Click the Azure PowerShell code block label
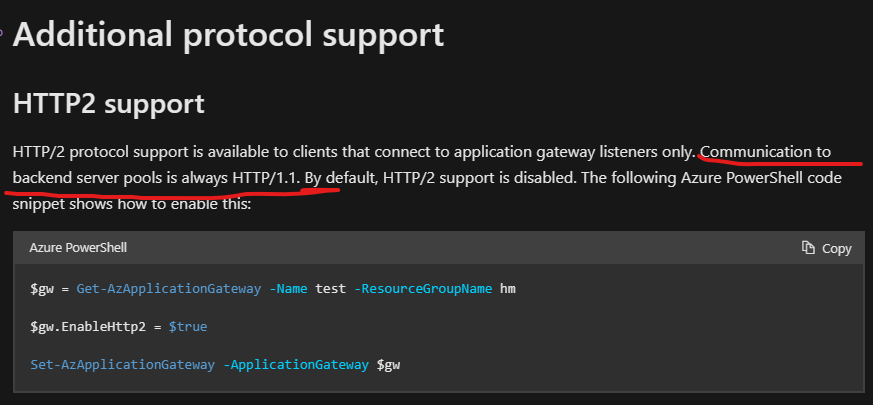Image resolution: width=873 pixels, height=405 pixels. click(78, 247)
